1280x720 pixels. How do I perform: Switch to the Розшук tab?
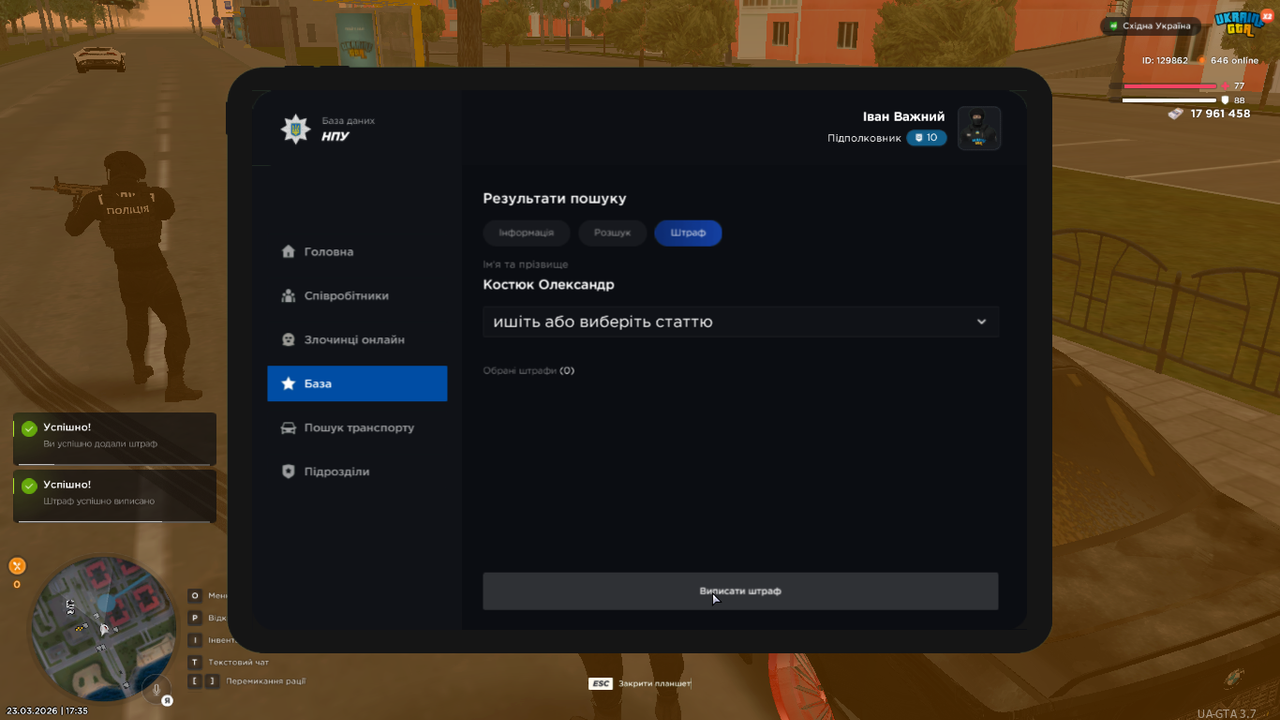coord(612,233)
